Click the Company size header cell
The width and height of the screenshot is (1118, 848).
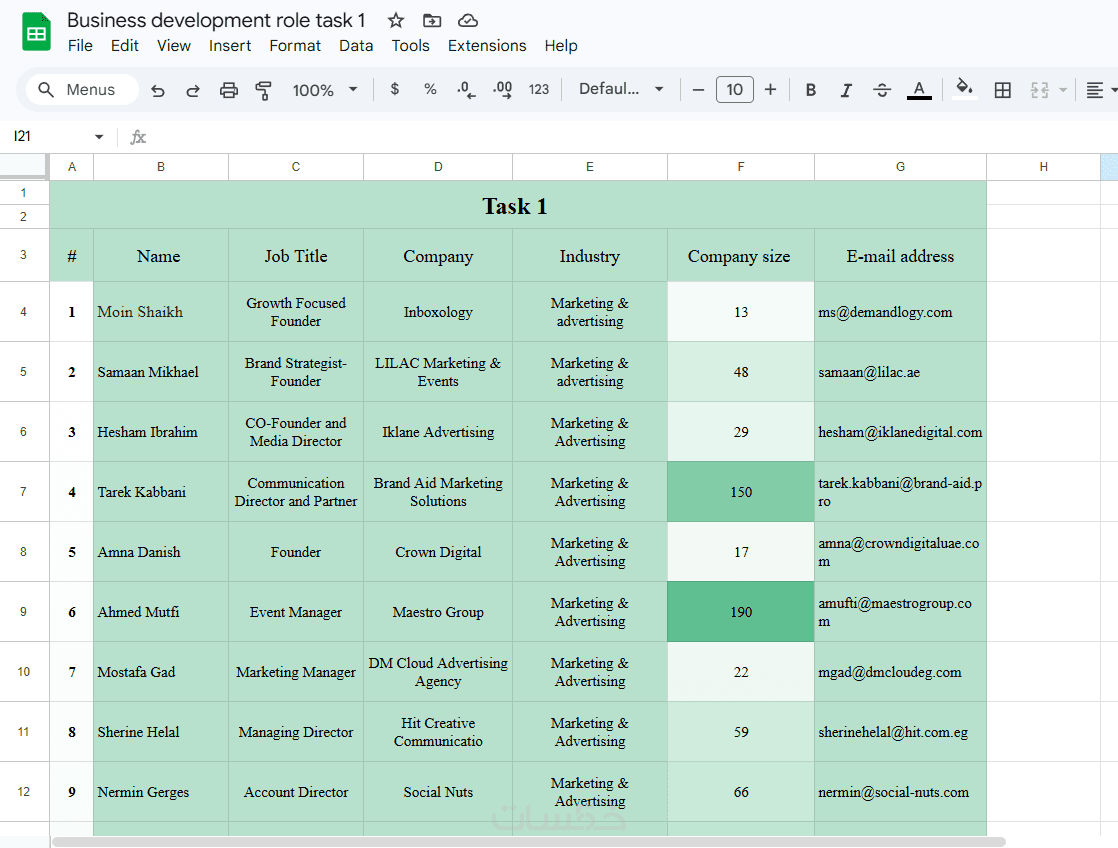[740, 255]
